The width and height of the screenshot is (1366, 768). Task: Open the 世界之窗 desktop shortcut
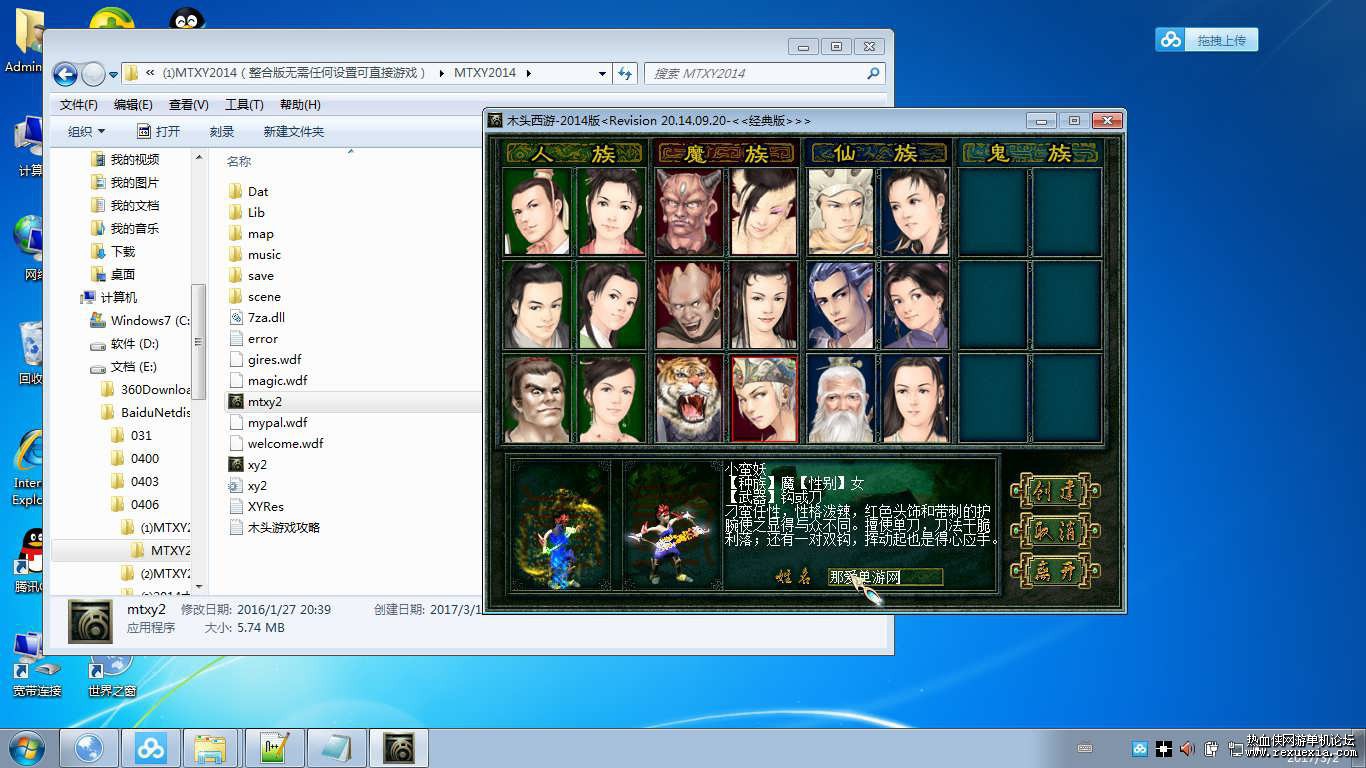click(112, 677)
